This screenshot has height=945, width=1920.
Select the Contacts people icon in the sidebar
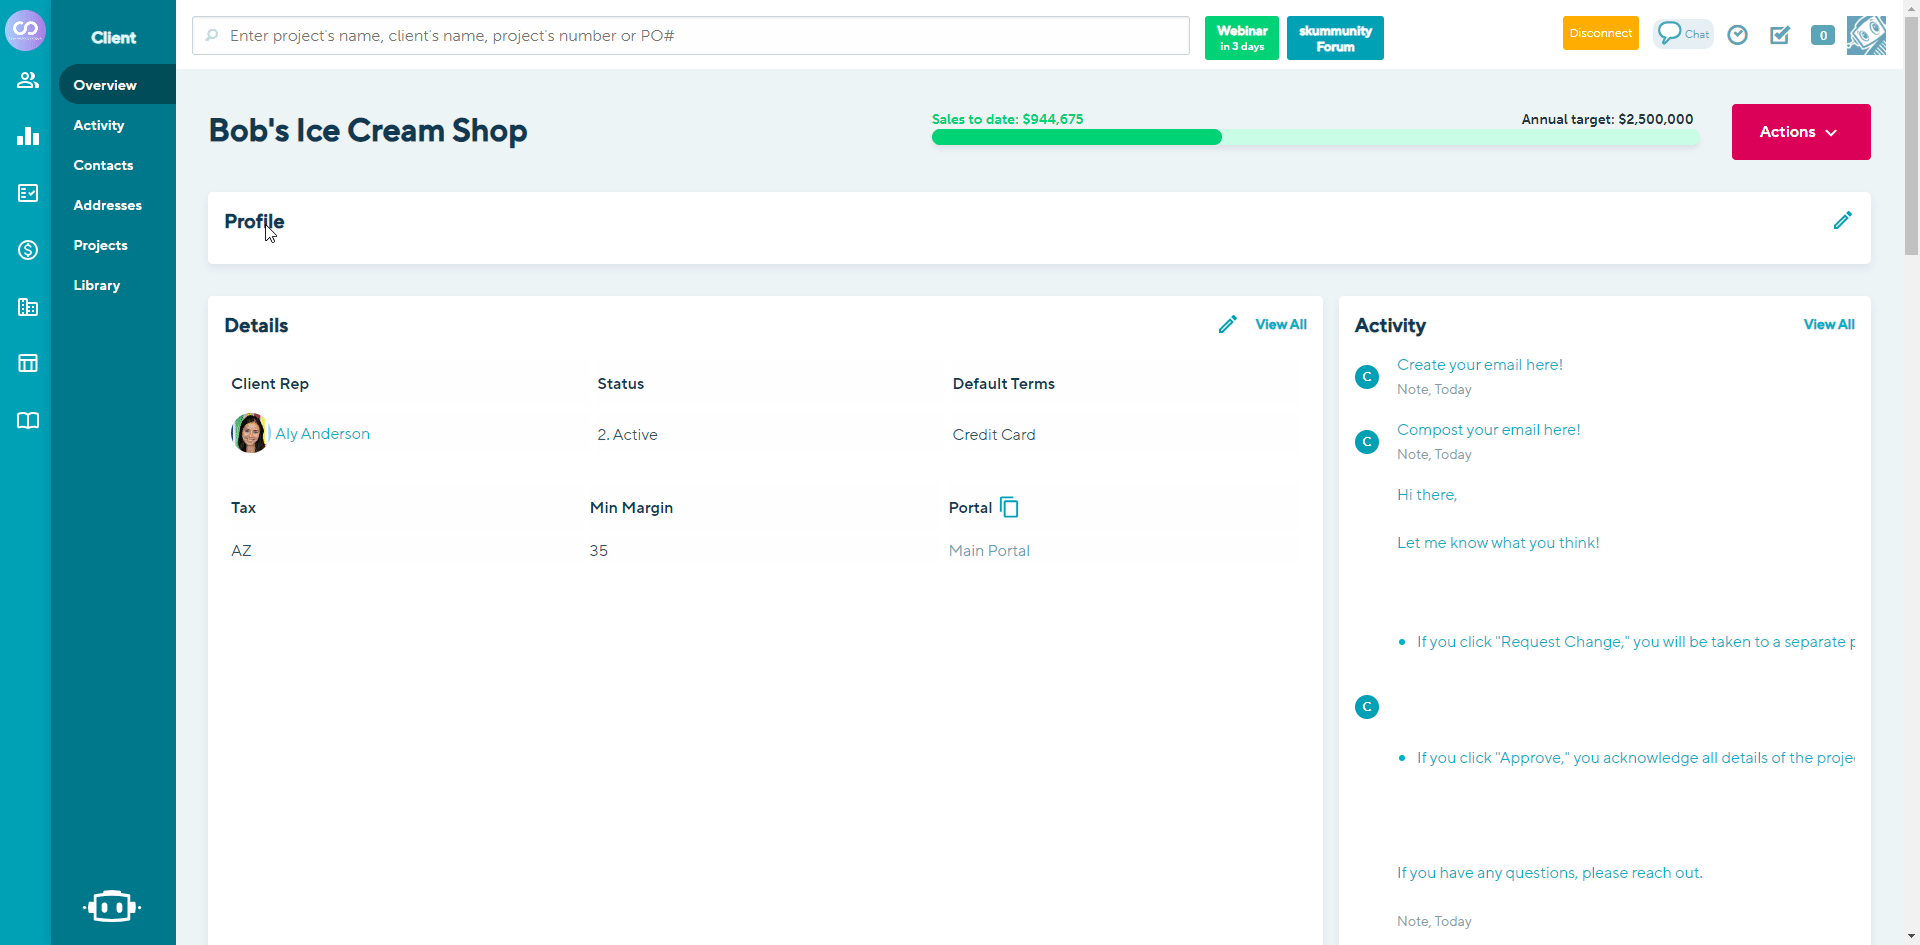(27, 80)
